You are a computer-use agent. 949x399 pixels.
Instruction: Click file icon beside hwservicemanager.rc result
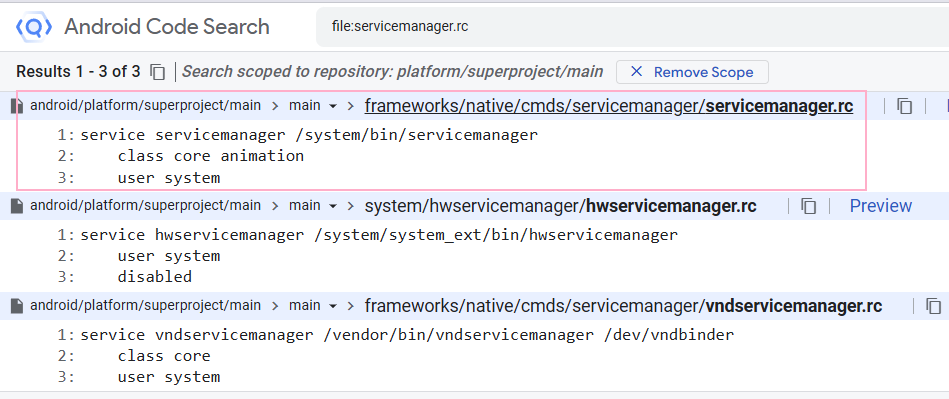tap(18, 206)
